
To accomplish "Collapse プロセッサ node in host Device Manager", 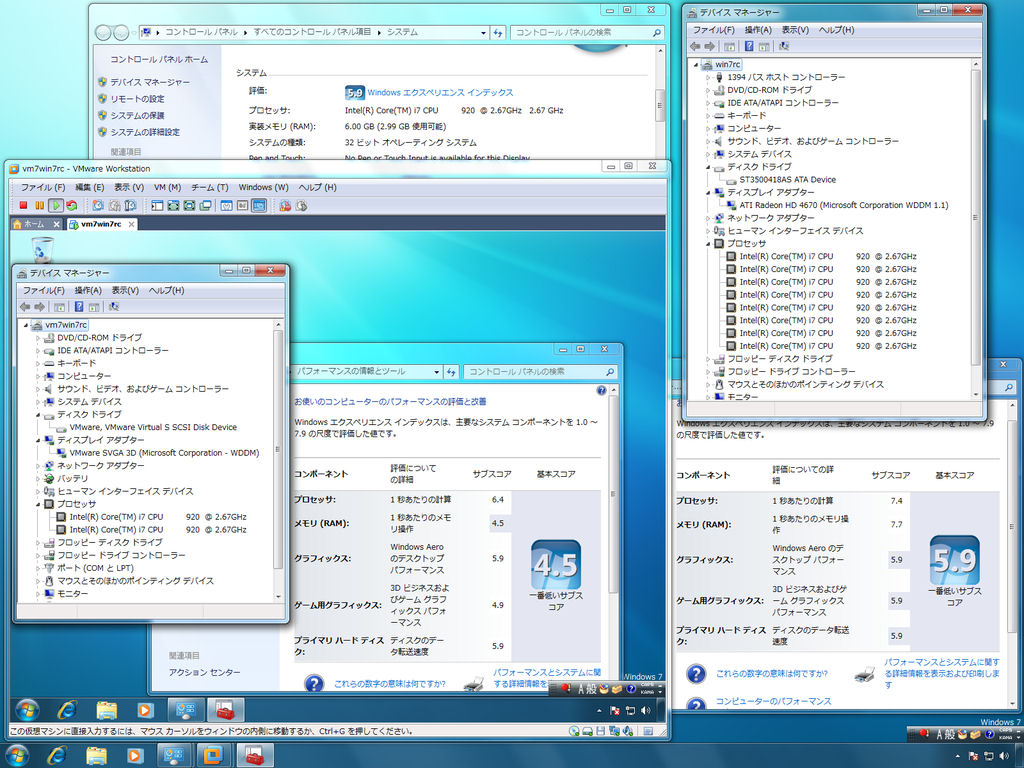I will [708, 244].
